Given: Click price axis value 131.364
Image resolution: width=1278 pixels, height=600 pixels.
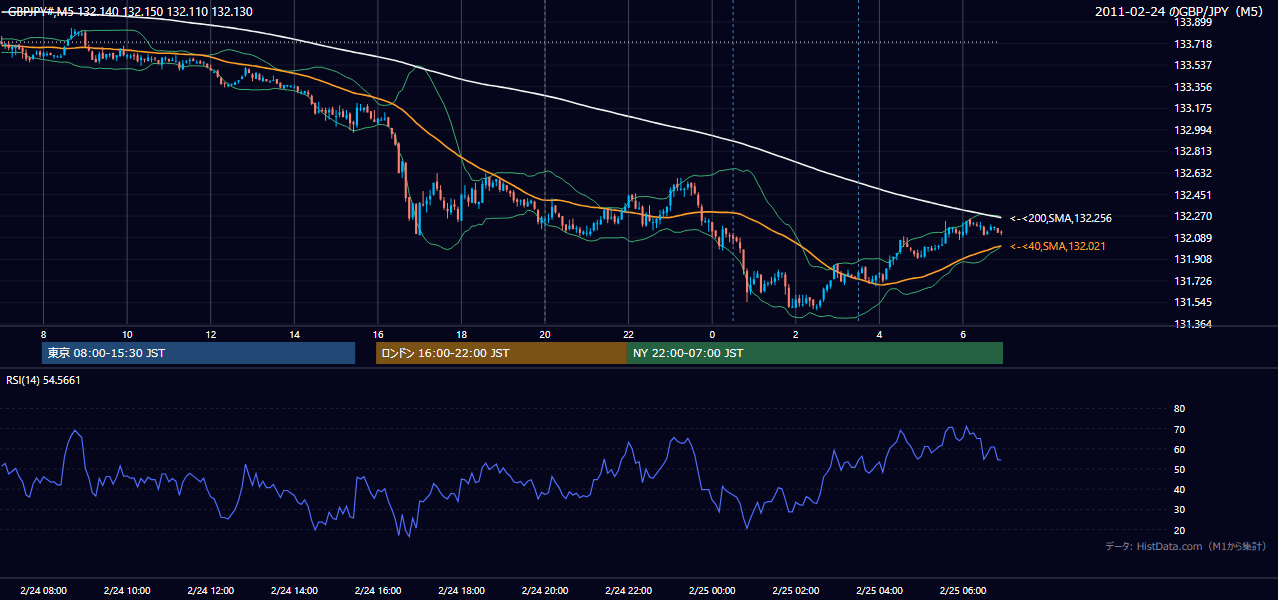Looking at the screenshot, I should click(x=1193, y=324).
